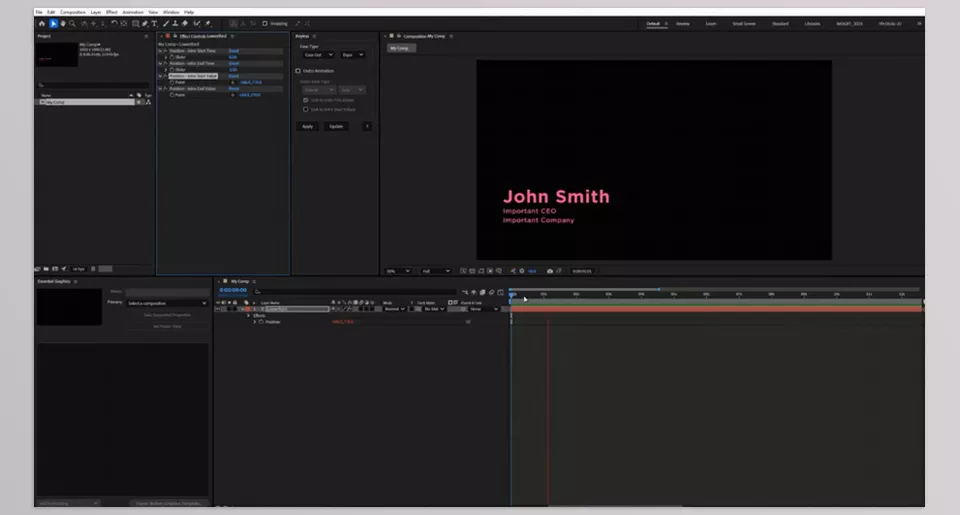The width and height of the screenshot is (960, 515).
Task: Collapse the Position - Intro Start Time effect
Action: (160, 51)
